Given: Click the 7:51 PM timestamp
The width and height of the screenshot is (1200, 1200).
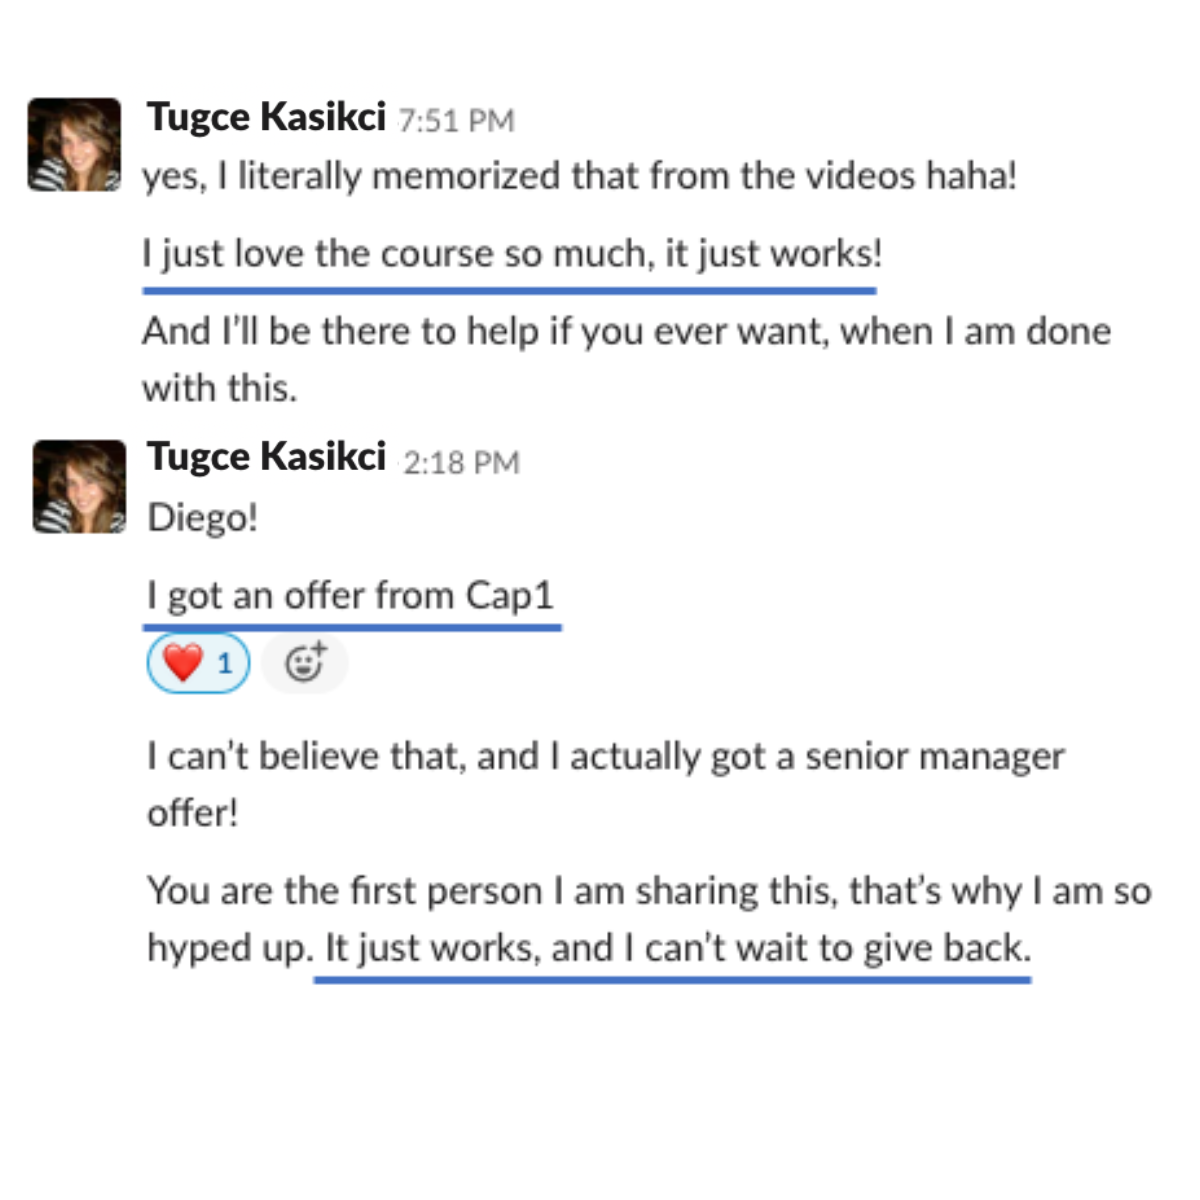Looking at the screenshot, I should click(456, 121).
